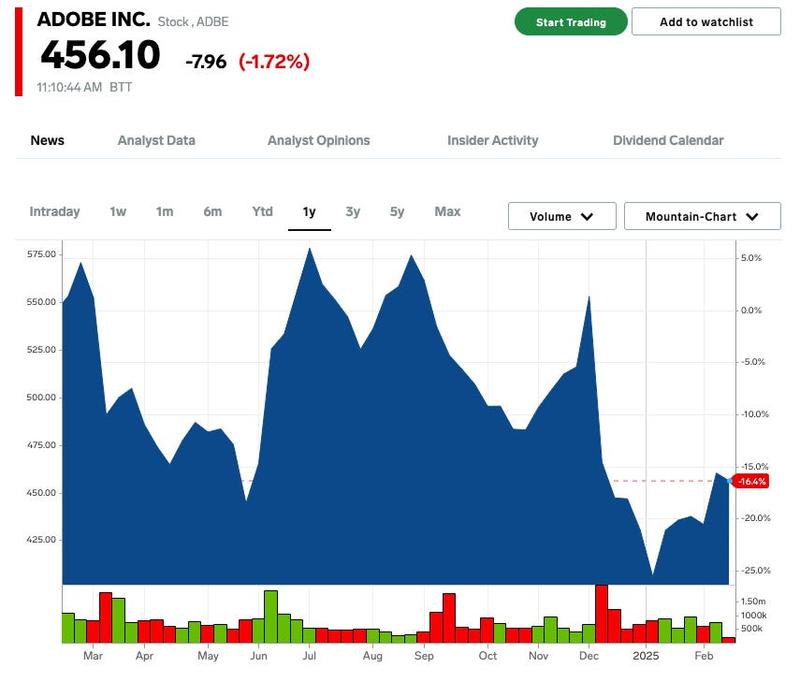Click the Dec date axis label
Viewport: 800px width, 680px height.
(x=589, y=656)
